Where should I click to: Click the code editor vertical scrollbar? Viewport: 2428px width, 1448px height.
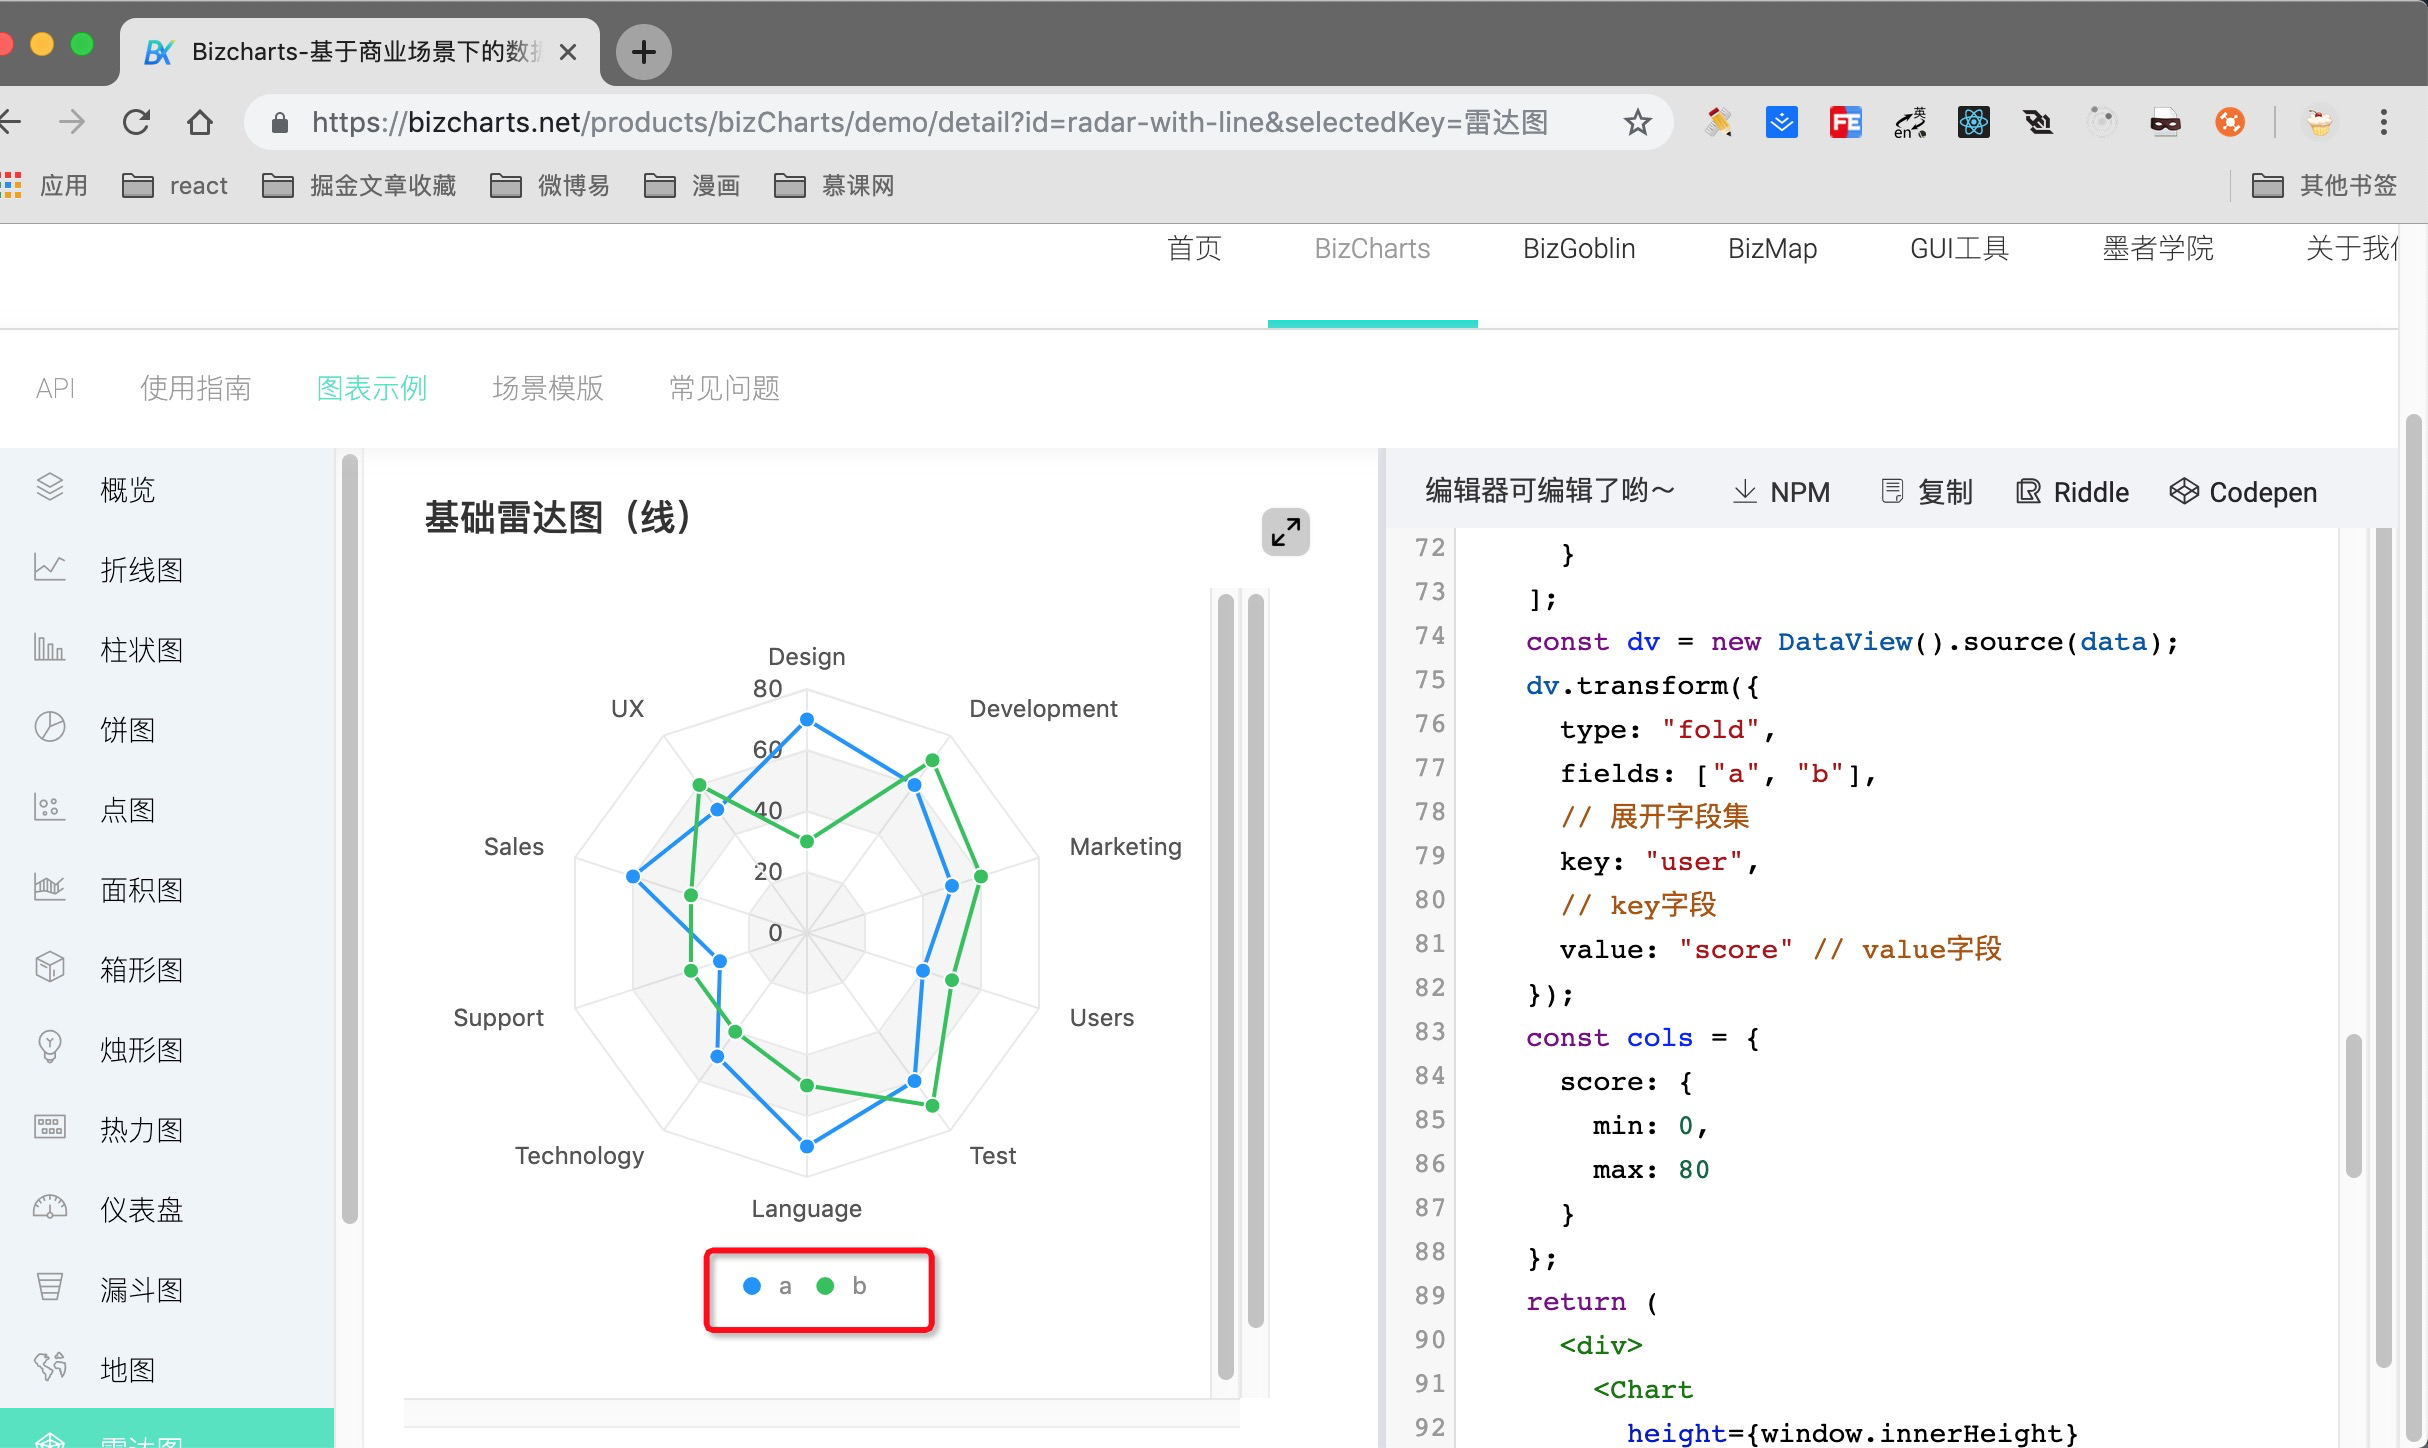(2353, 1105)
